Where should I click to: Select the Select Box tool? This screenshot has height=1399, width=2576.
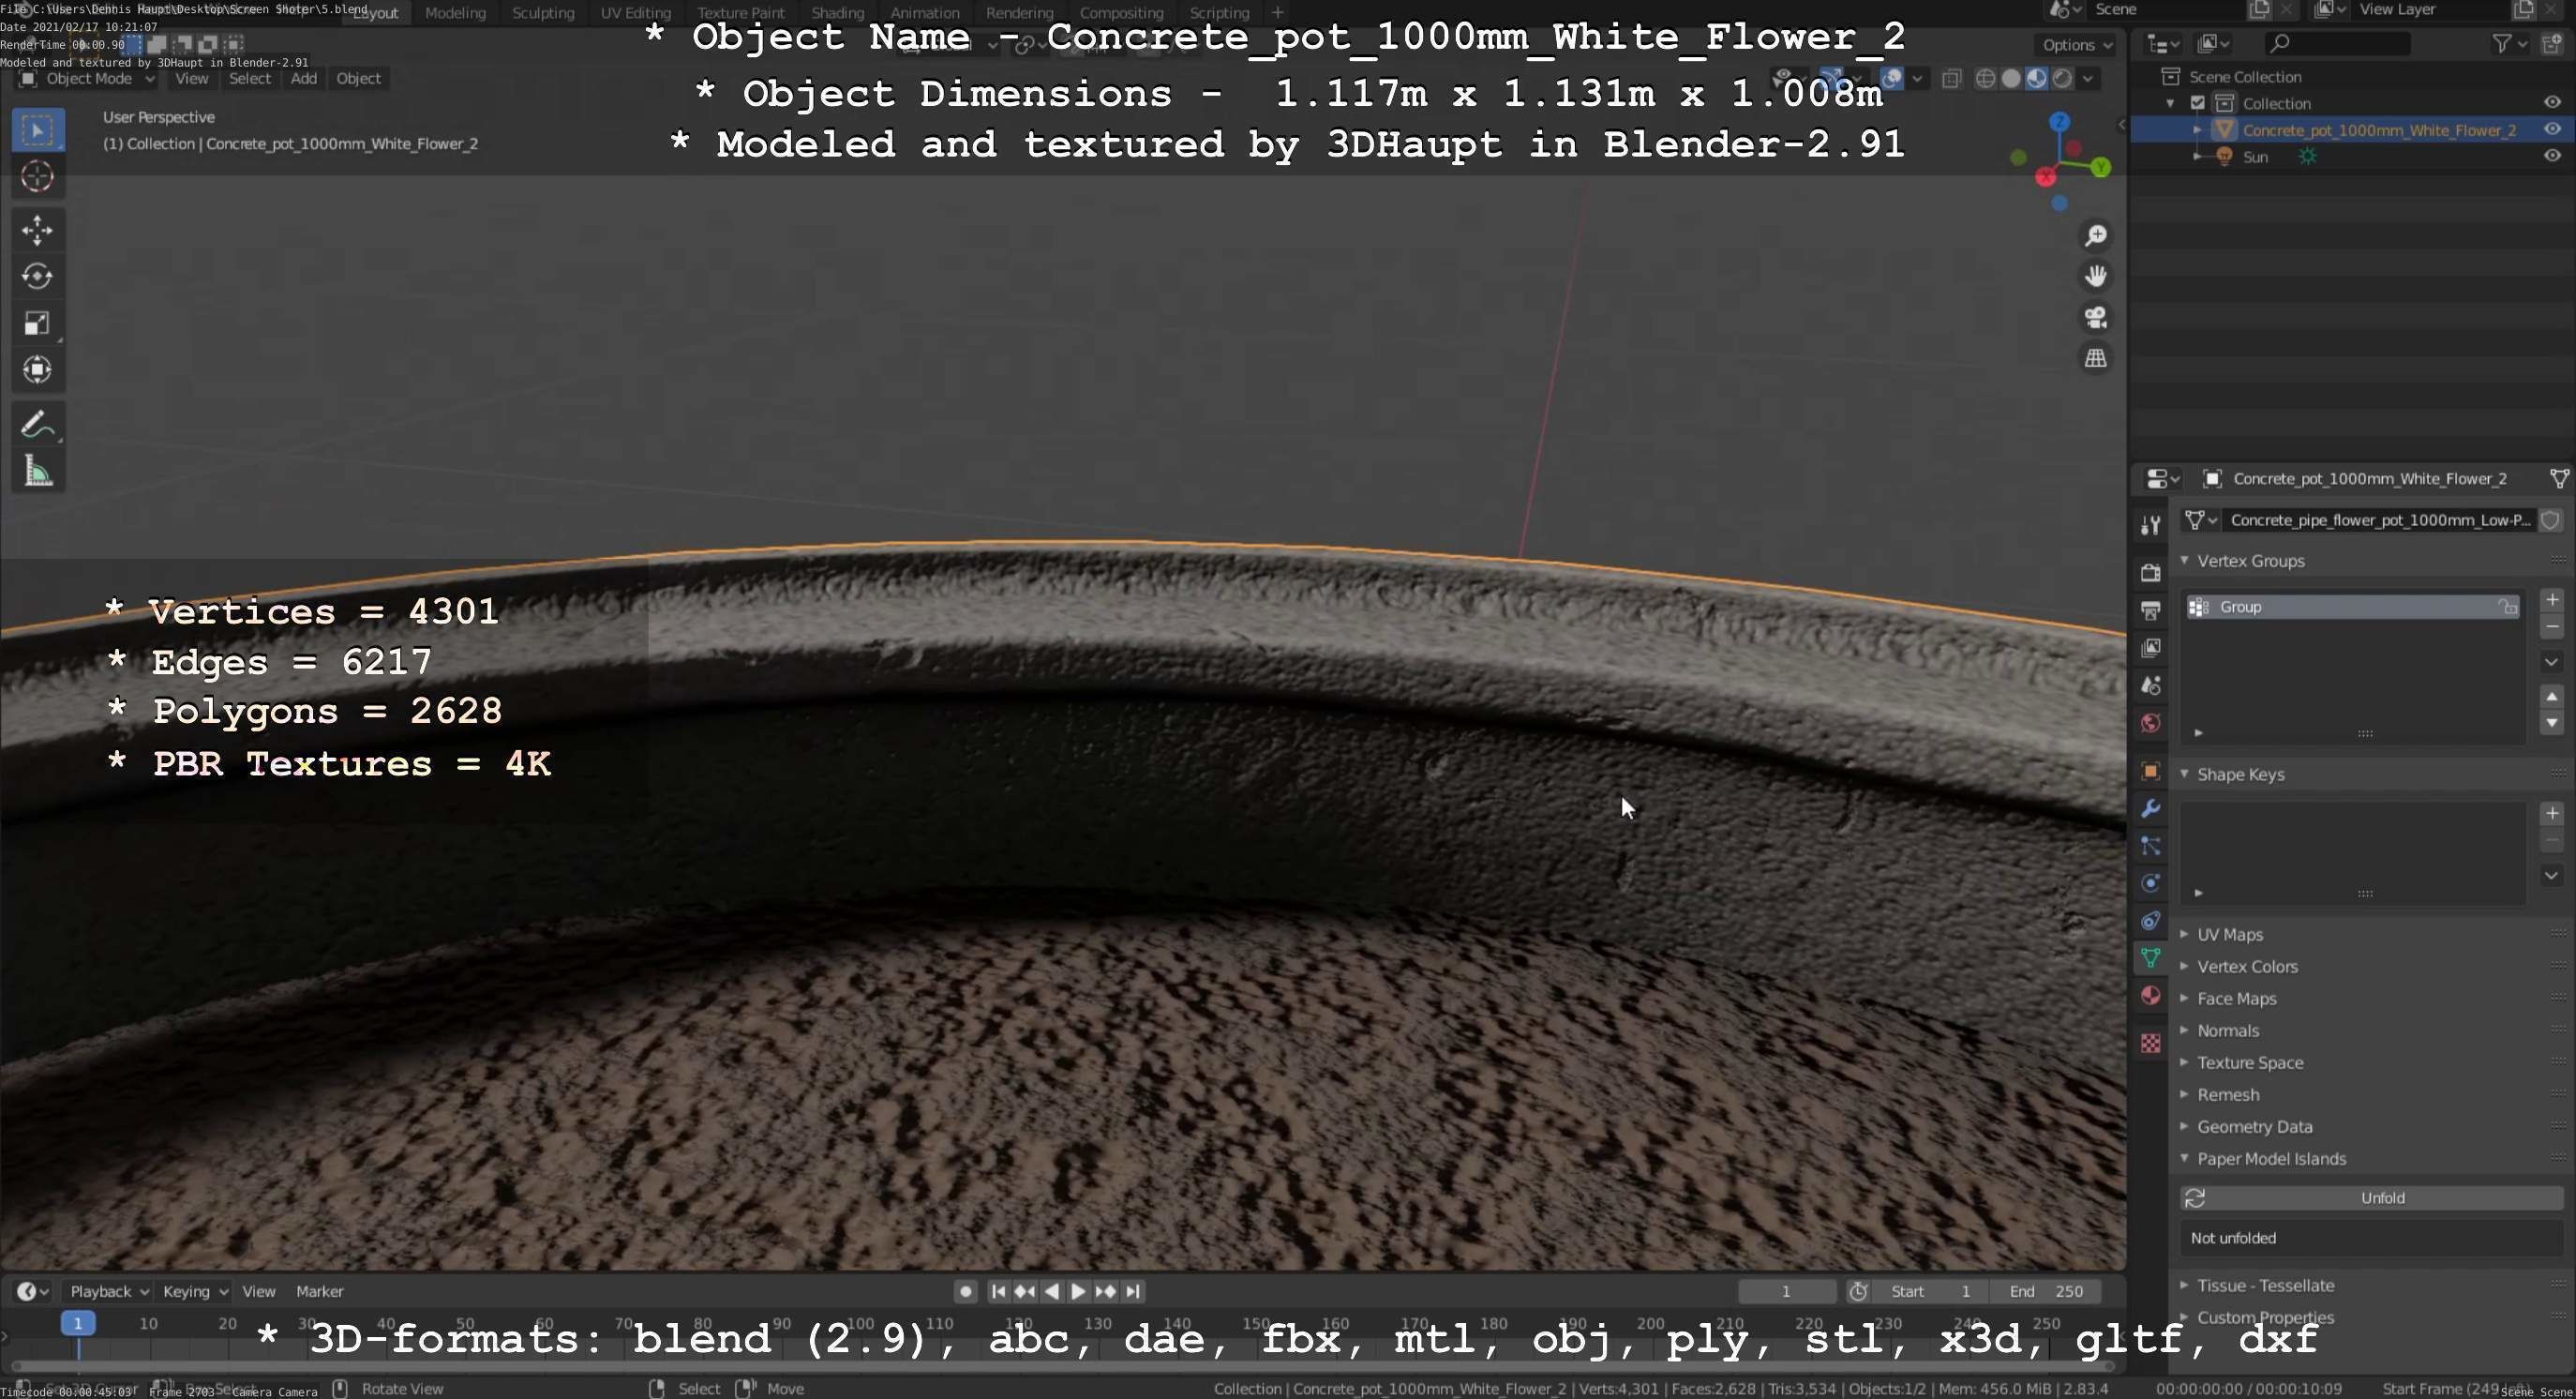coord(38,130)
